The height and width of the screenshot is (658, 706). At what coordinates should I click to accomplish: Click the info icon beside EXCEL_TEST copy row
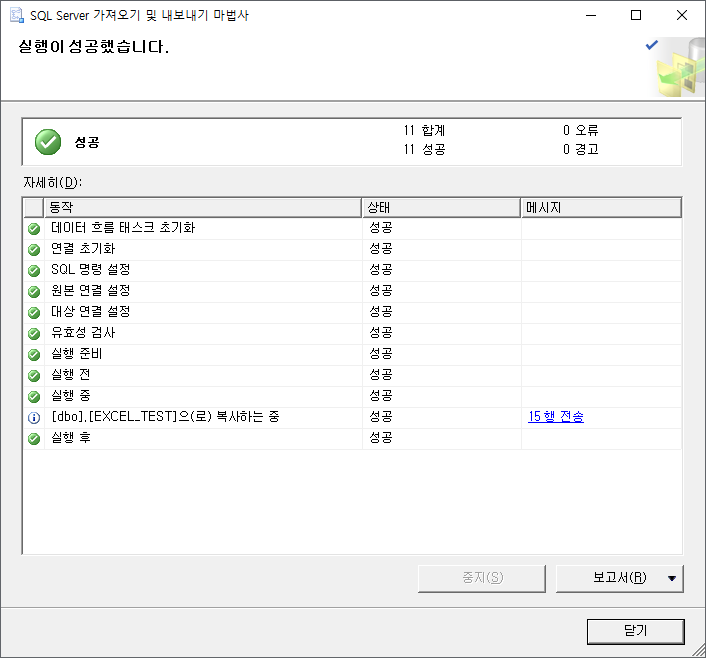[x=34, y=417]
